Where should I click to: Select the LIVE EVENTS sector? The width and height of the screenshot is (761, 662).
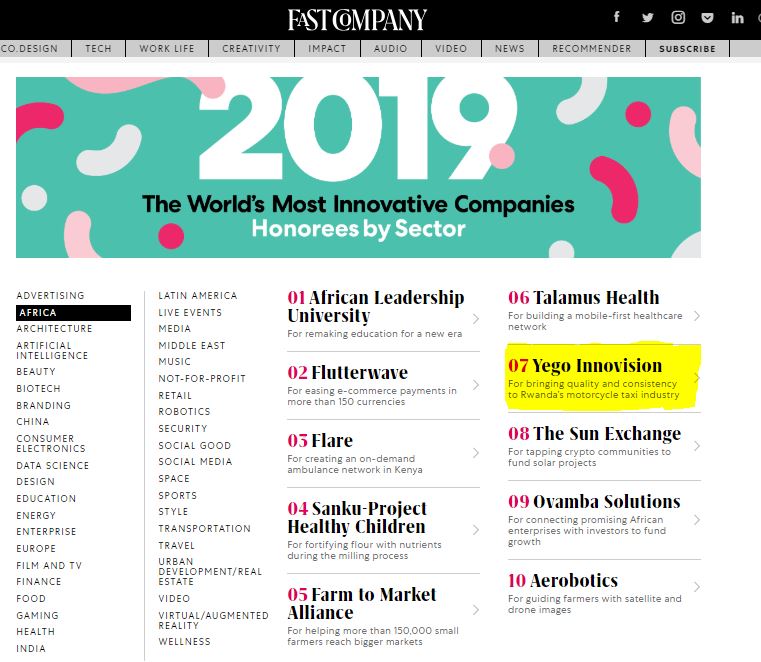pos(190,313)
